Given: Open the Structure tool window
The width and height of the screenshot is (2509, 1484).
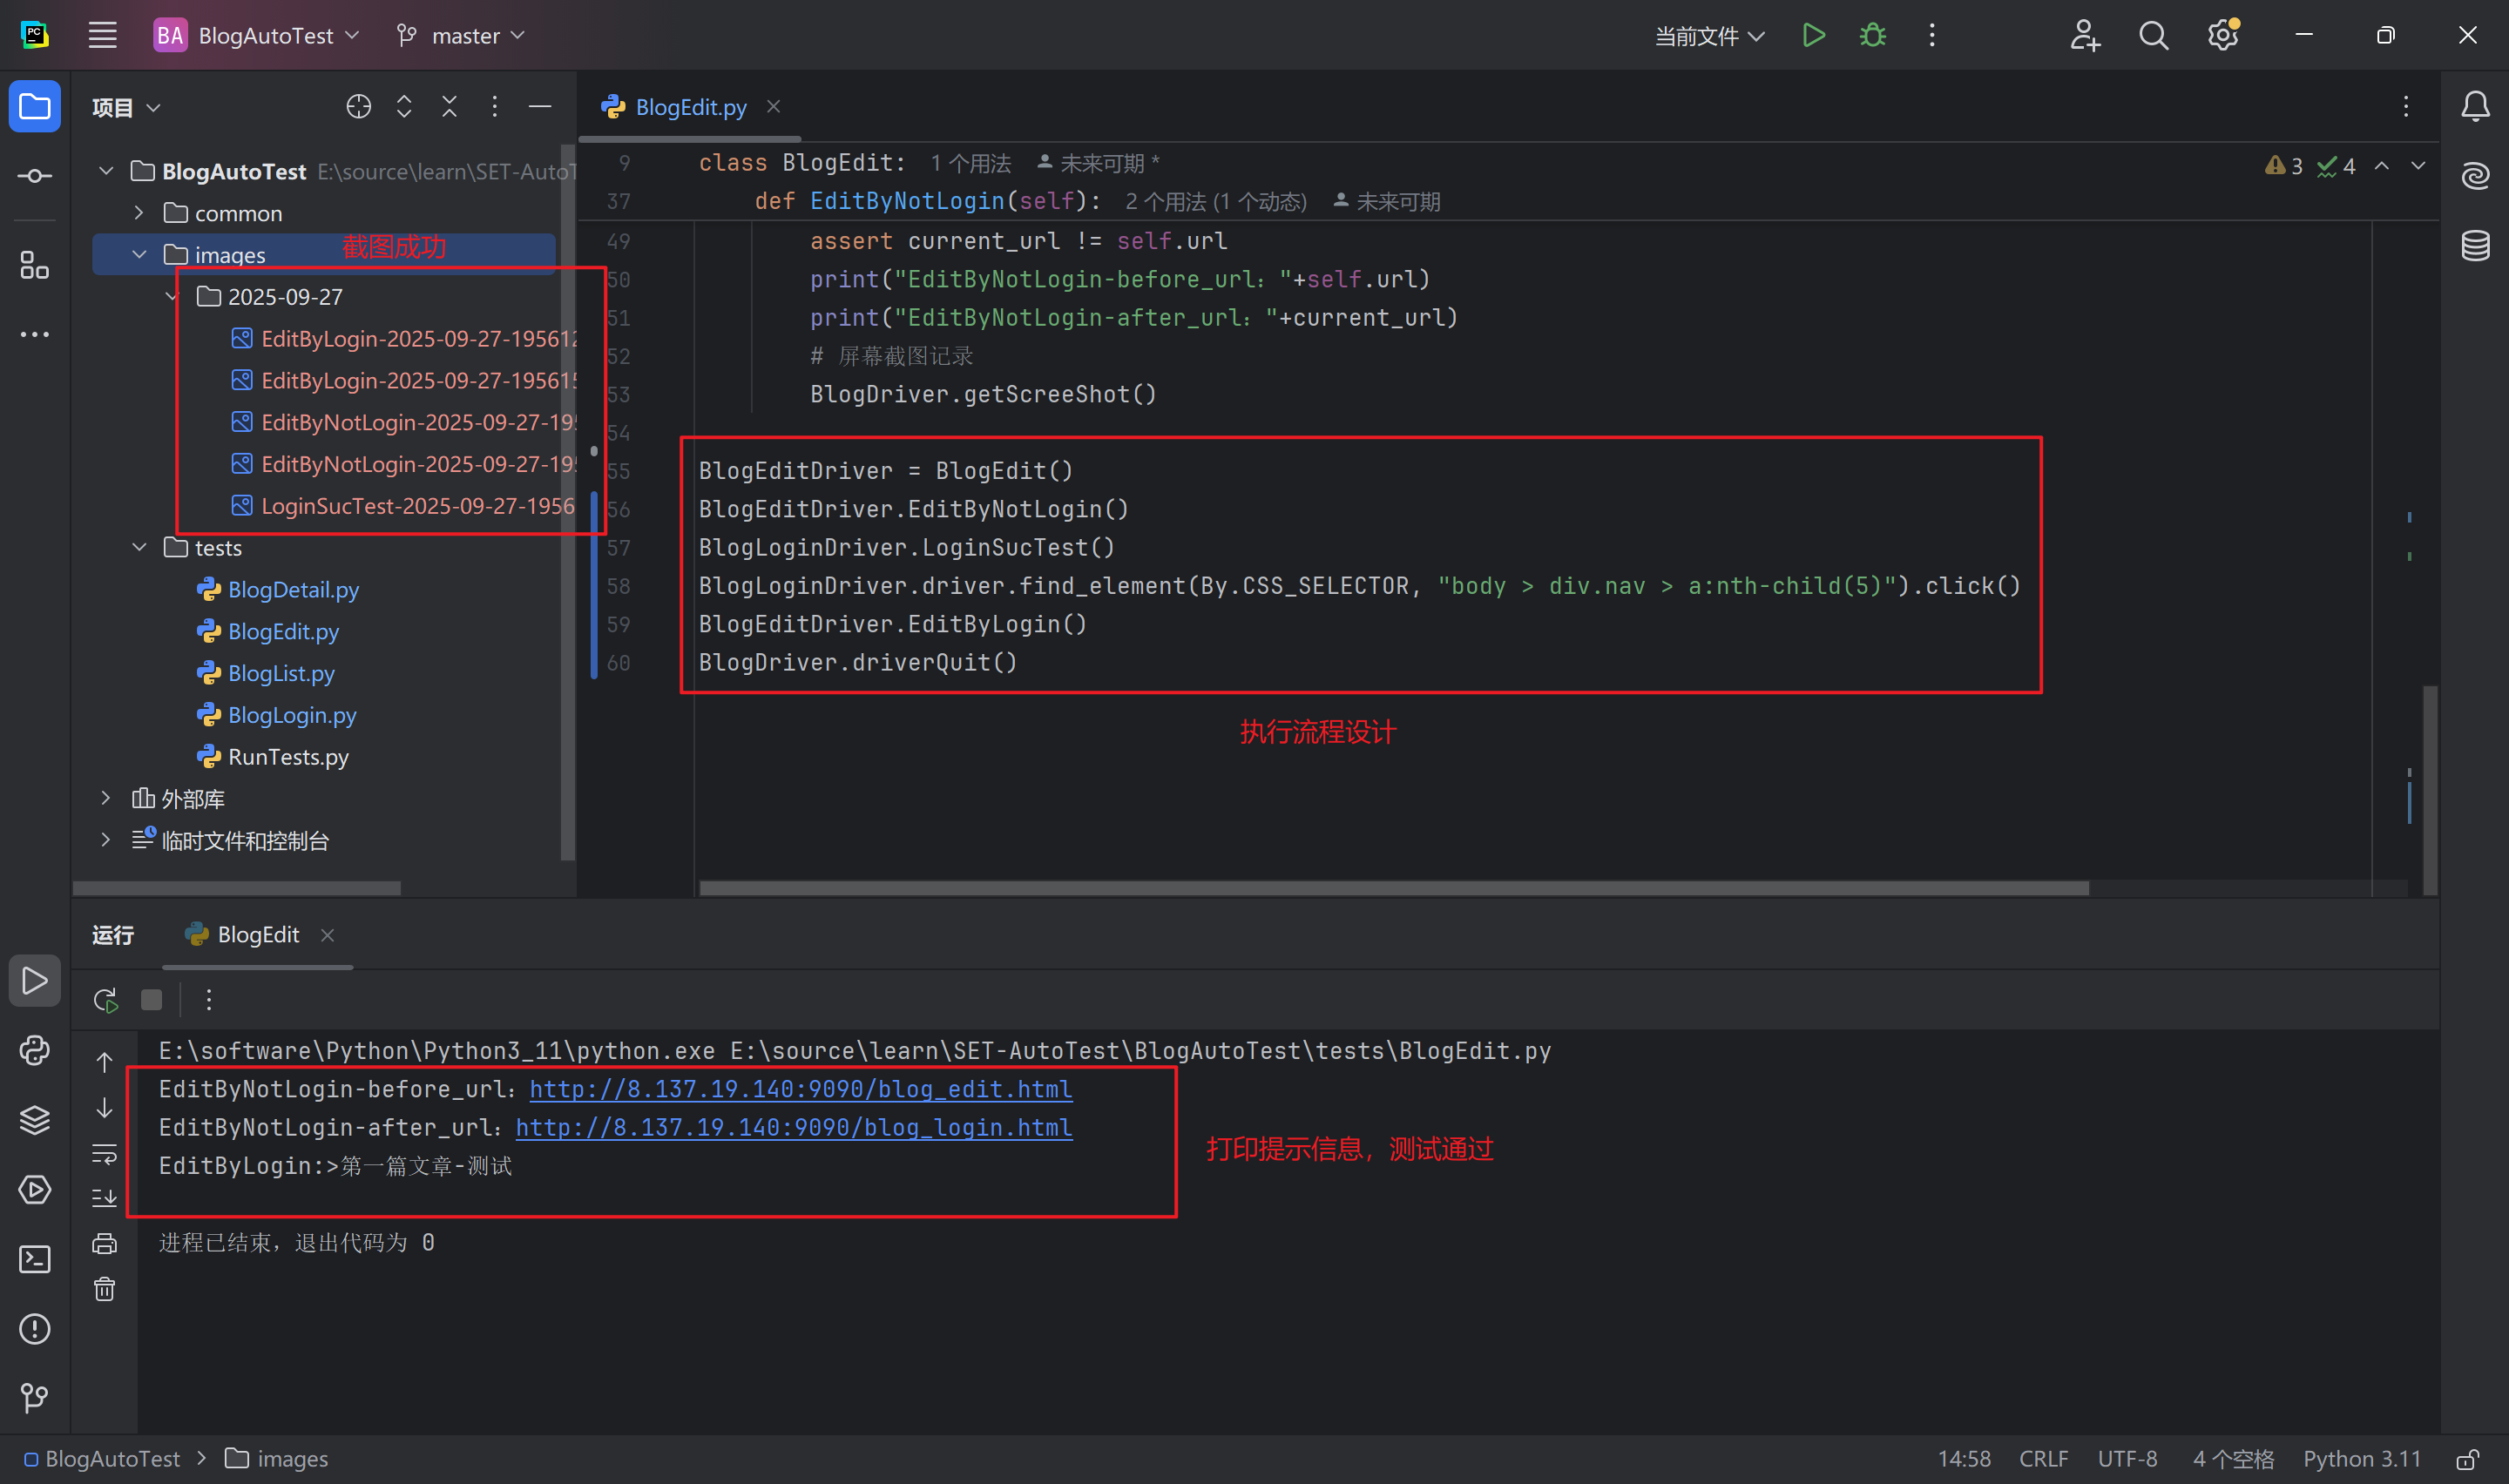Looking at the screenshot, I should 35,265.
